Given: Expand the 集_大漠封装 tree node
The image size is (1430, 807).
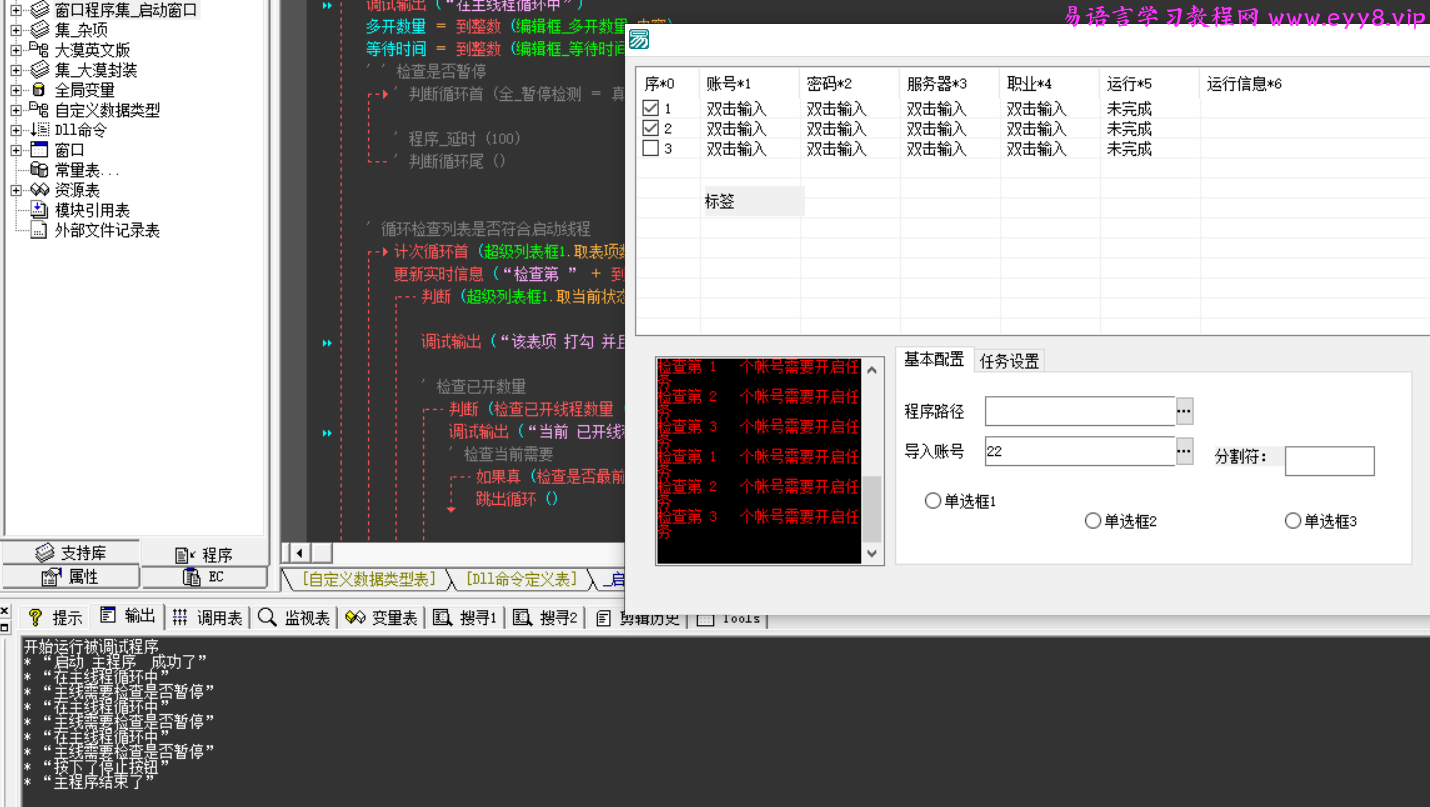Looking at the screenshot, I should click(16, 70).
